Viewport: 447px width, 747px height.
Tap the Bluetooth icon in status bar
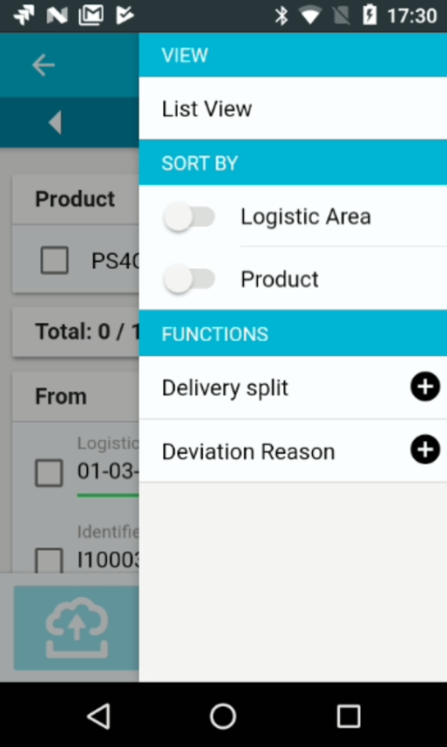(x=281, y=16)
